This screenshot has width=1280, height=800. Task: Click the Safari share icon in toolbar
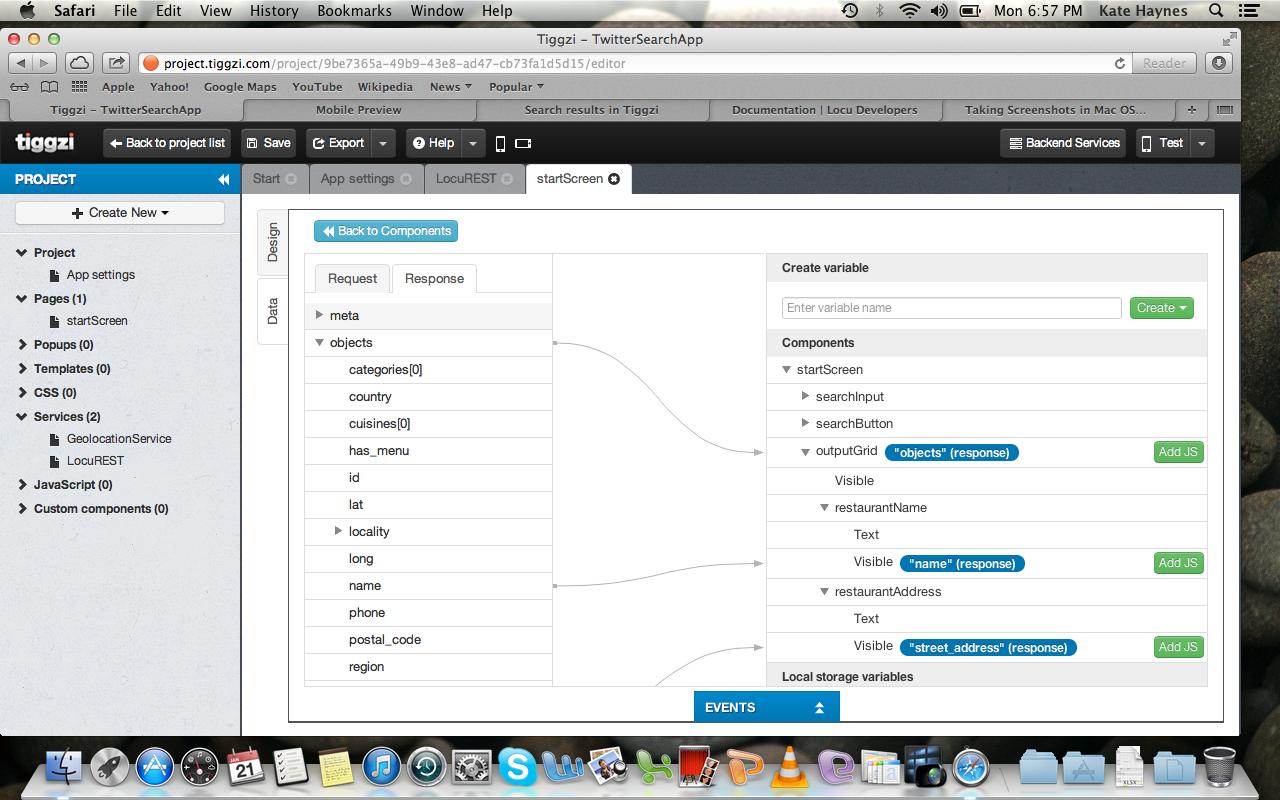point(116,63)
